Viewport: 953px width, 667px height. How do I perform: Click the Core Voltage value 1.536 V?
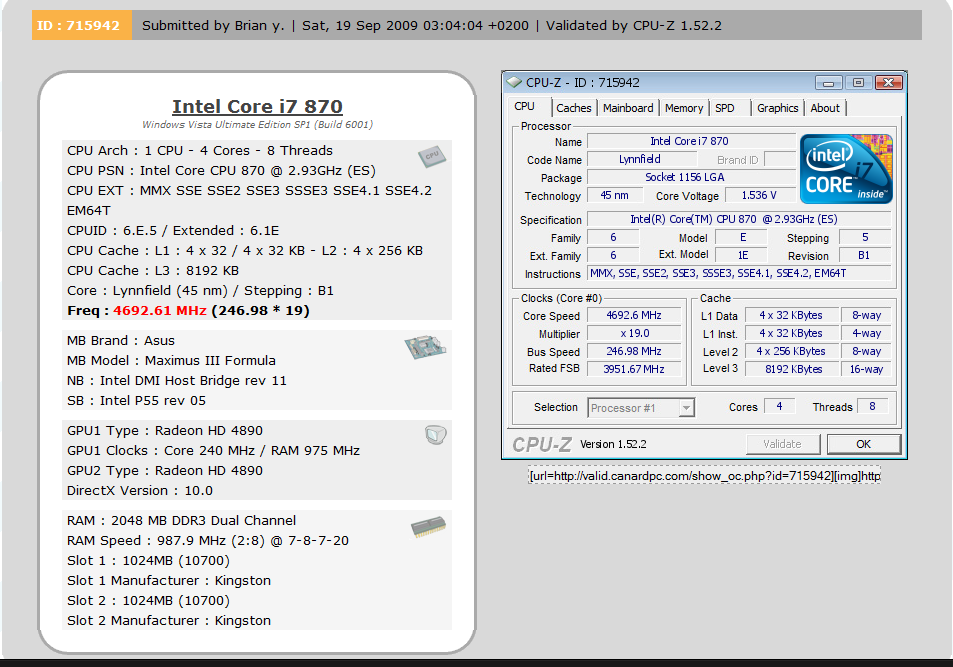click(759, 195)
